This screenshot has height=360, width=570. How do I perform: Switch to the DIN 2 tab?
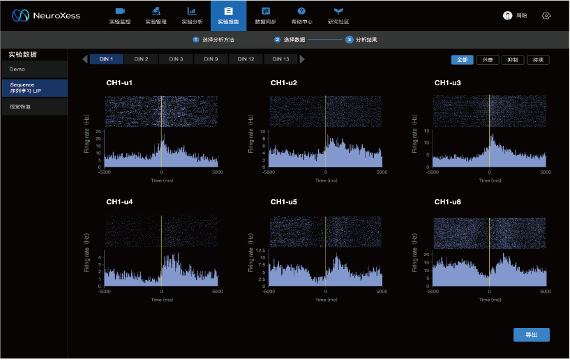141,59
